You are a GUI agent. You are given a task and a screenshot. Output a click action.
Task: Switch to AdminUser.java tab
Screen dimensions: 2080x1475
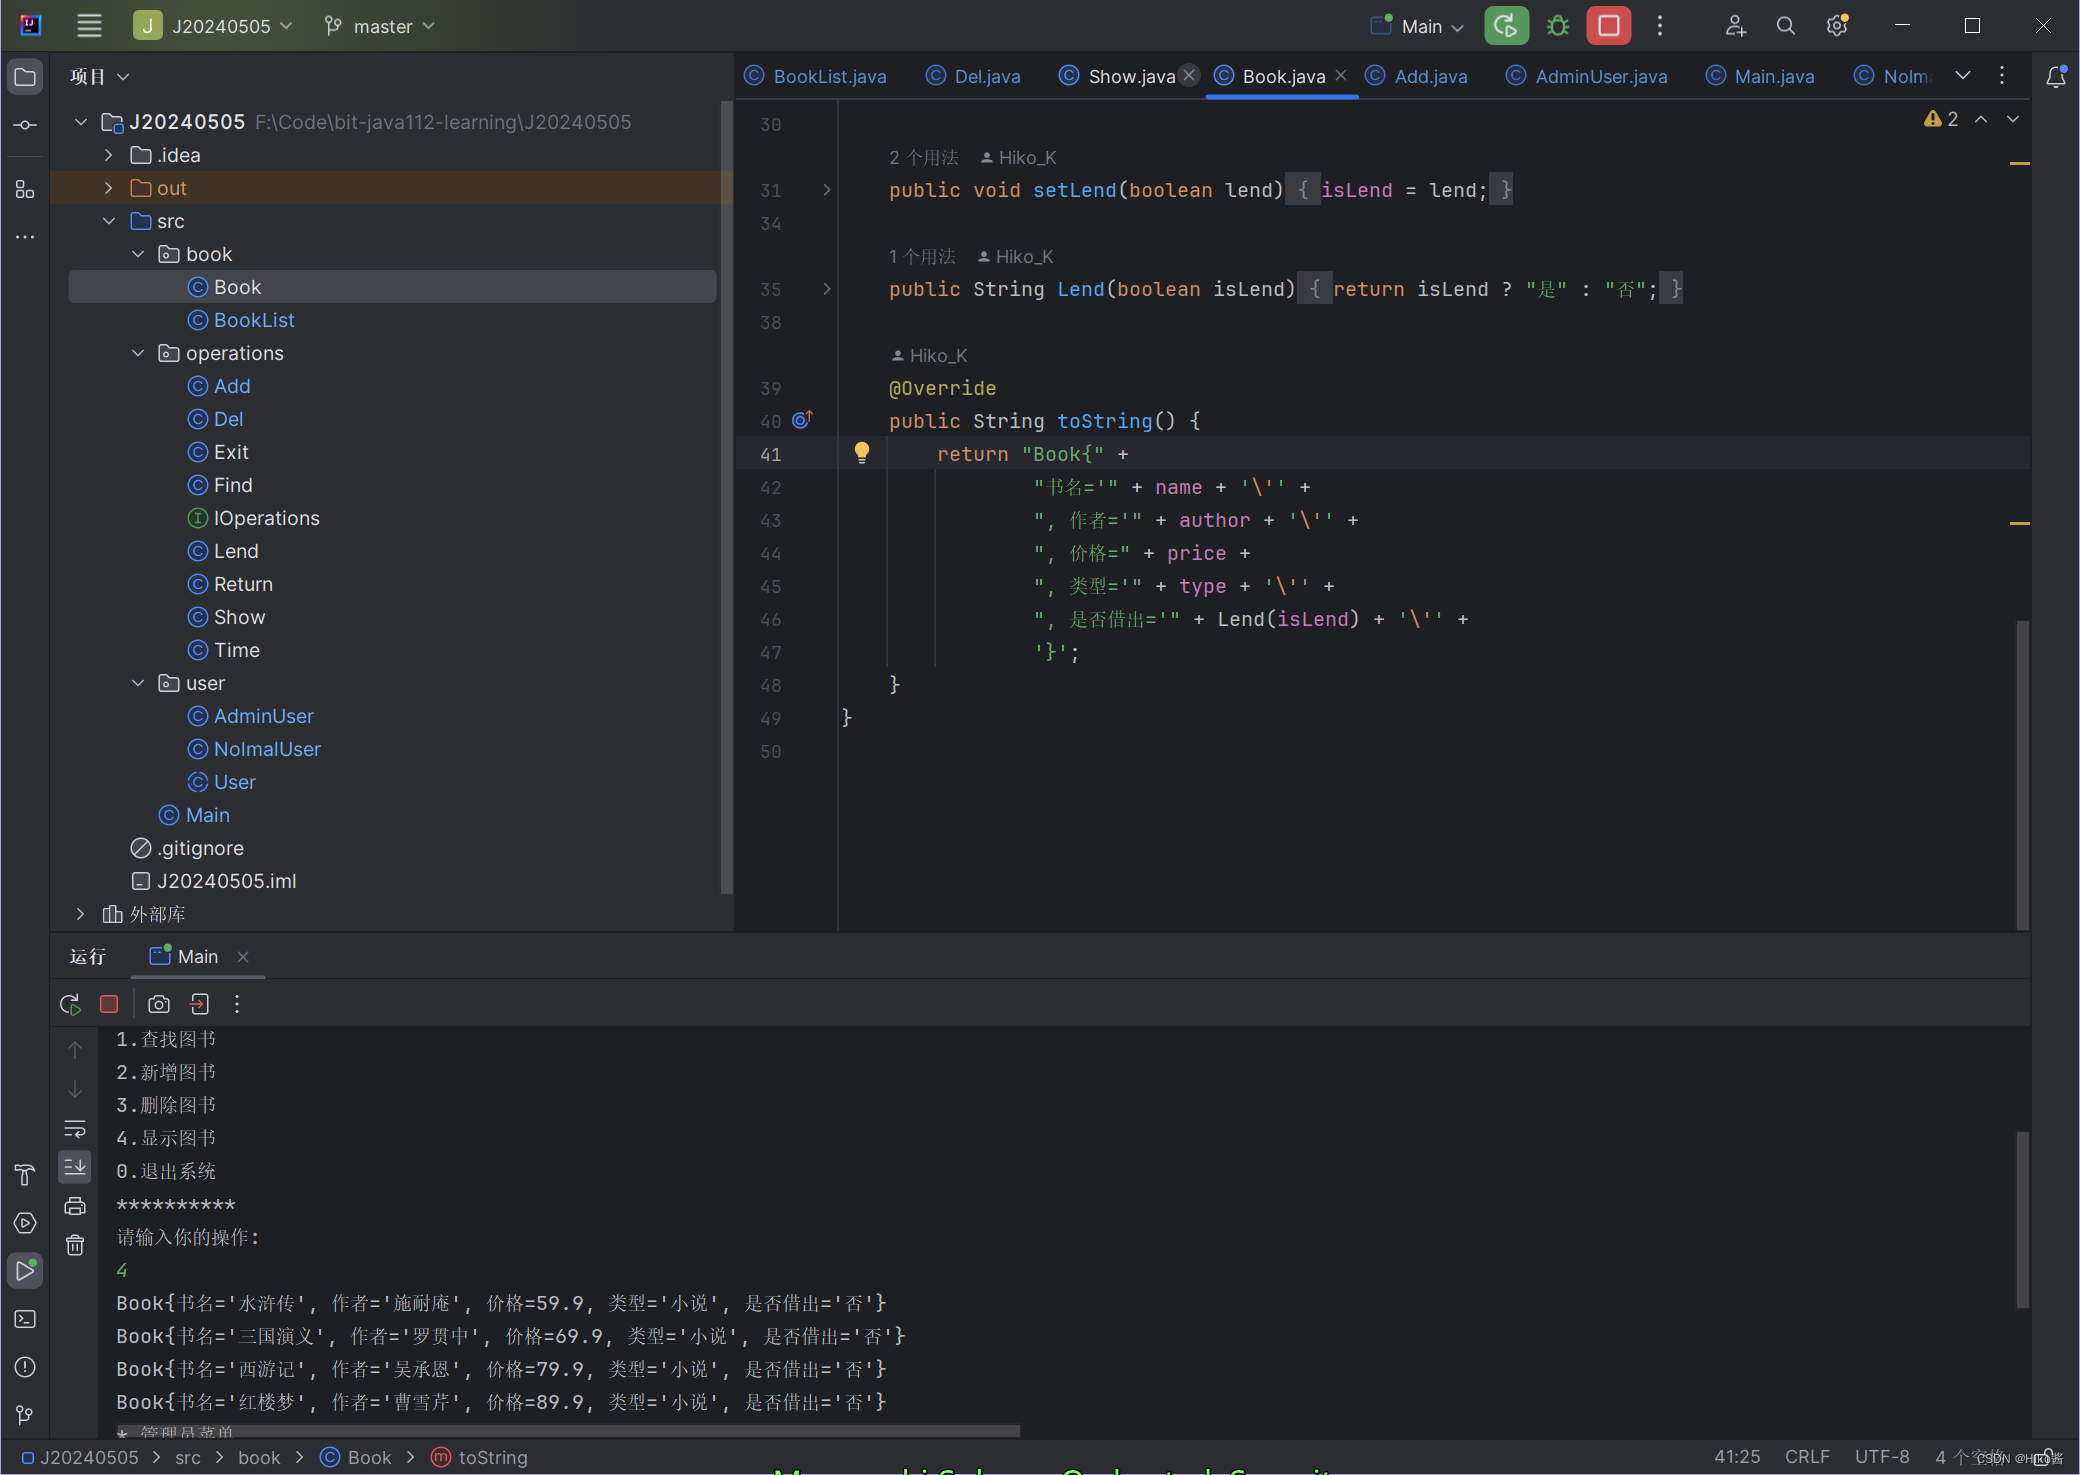[1587, 77]
